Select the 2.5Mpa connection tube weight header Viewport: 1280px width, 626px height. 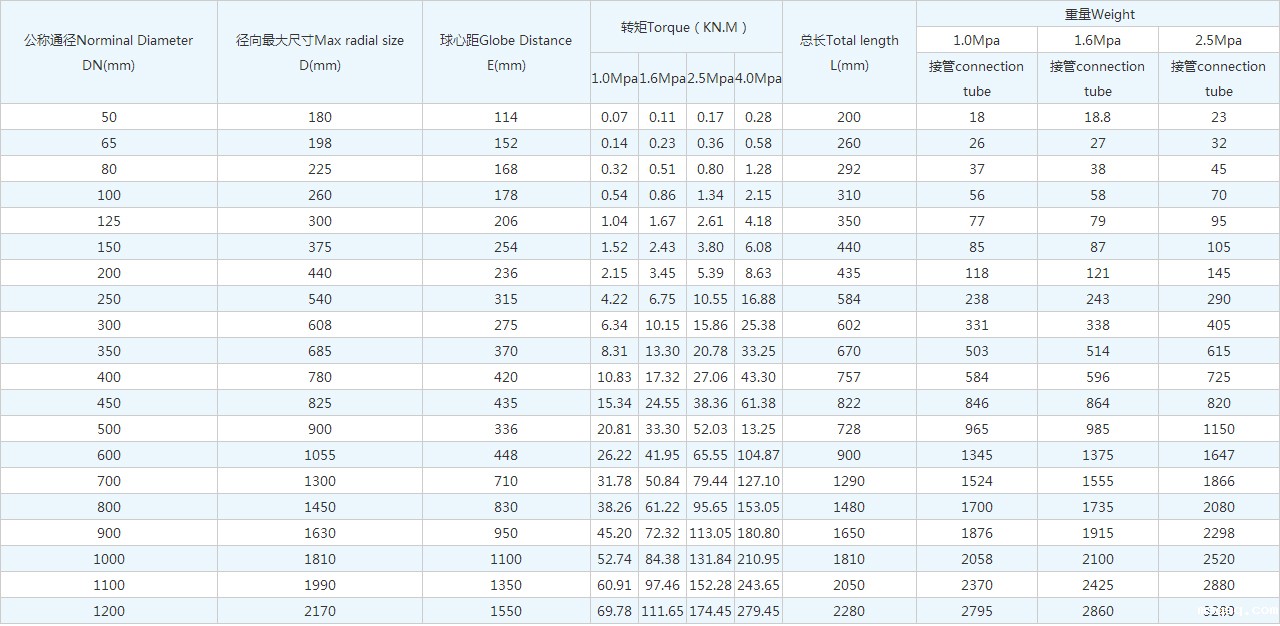coord(1218,78)
